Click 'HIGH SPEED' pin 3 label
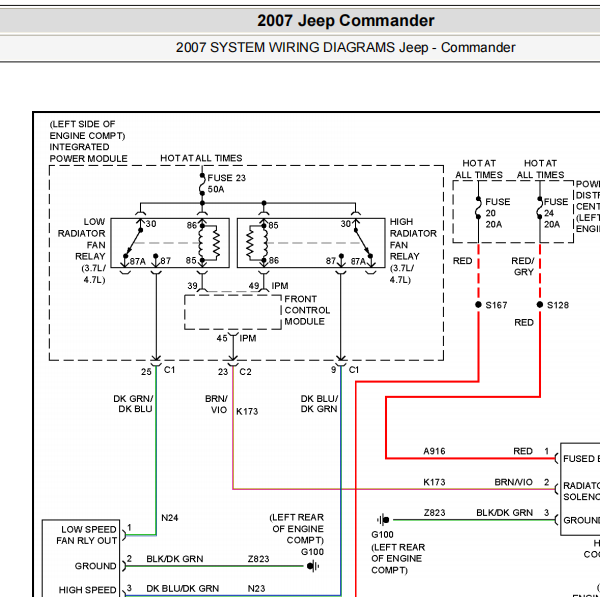 pos(87,590)
